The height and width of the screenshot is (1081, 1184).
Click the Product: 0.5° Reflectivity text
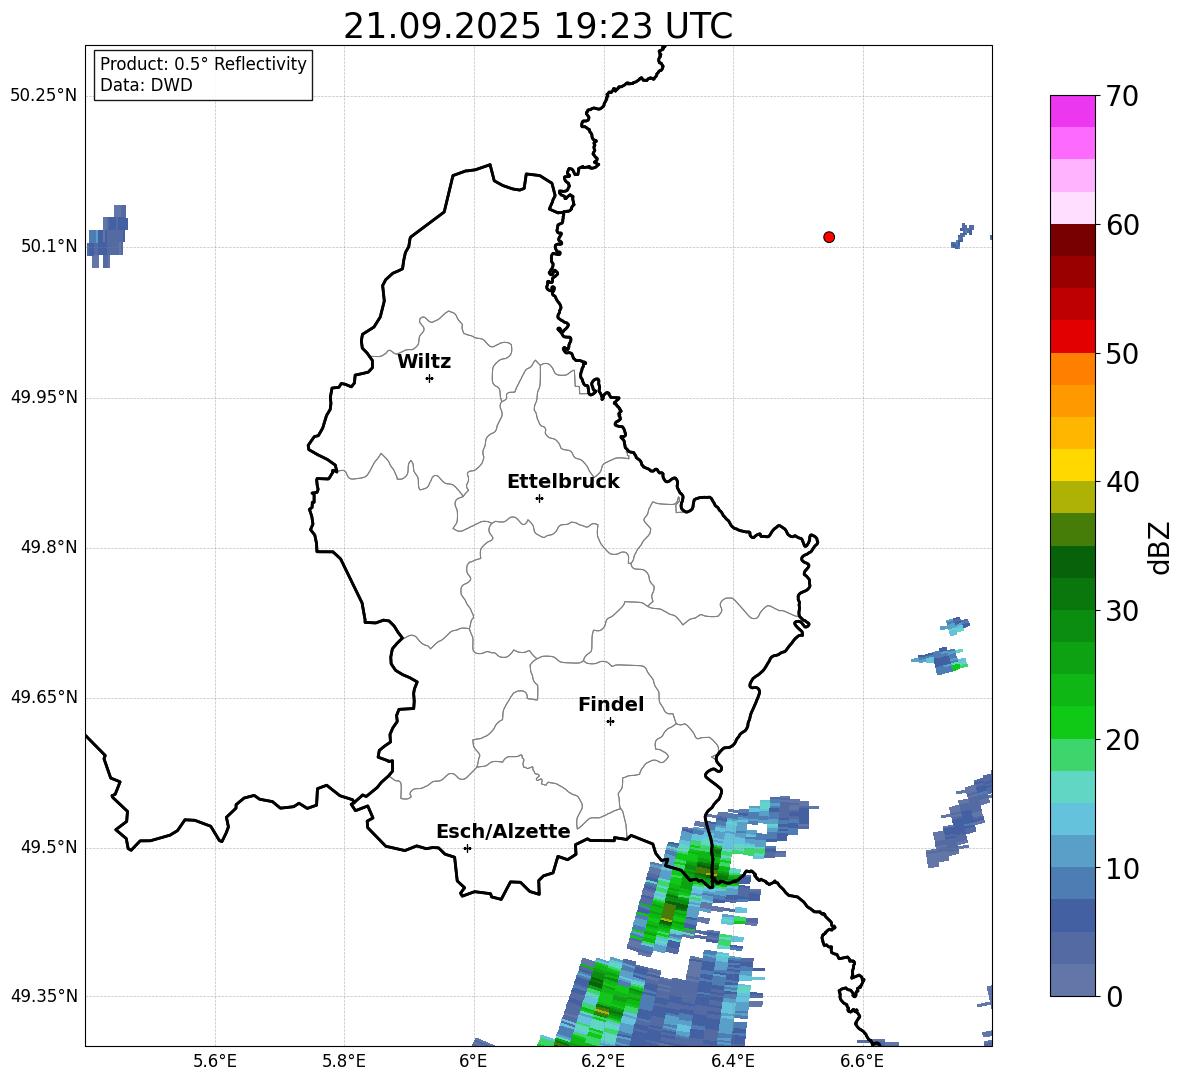(203, 63)
